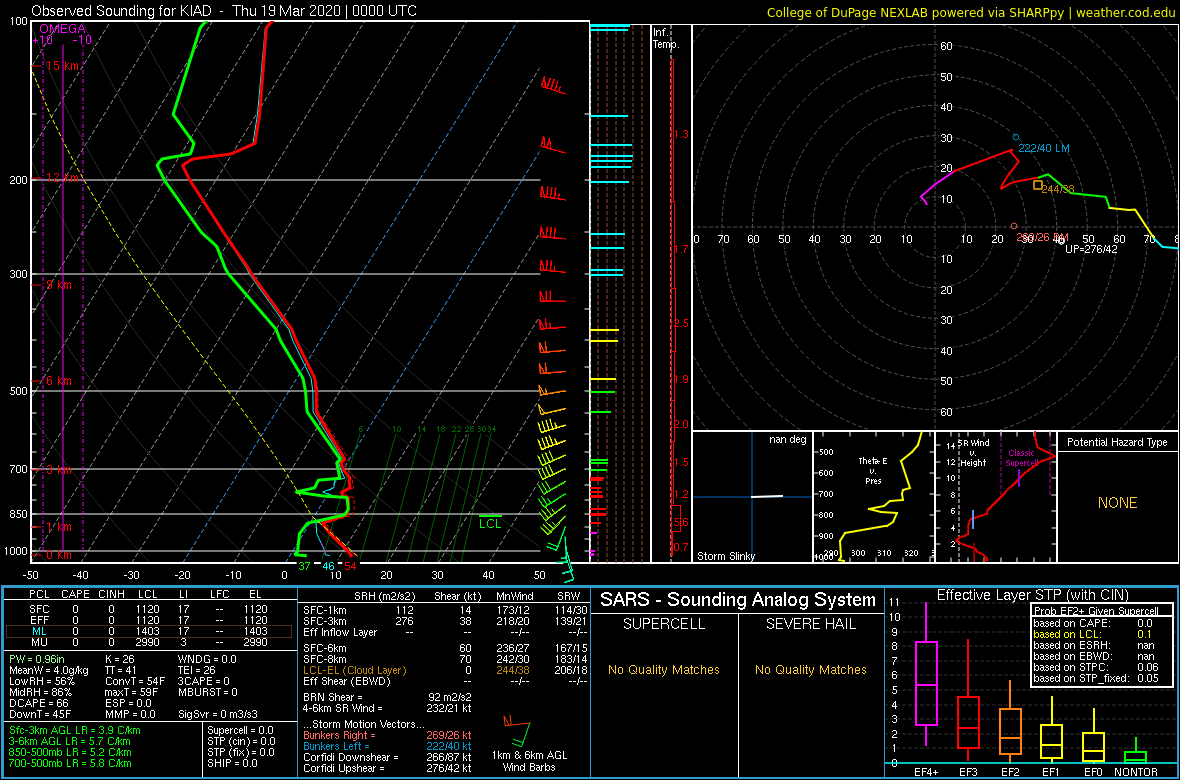Click the yellow EF1 box plot

click(1052, 741)
